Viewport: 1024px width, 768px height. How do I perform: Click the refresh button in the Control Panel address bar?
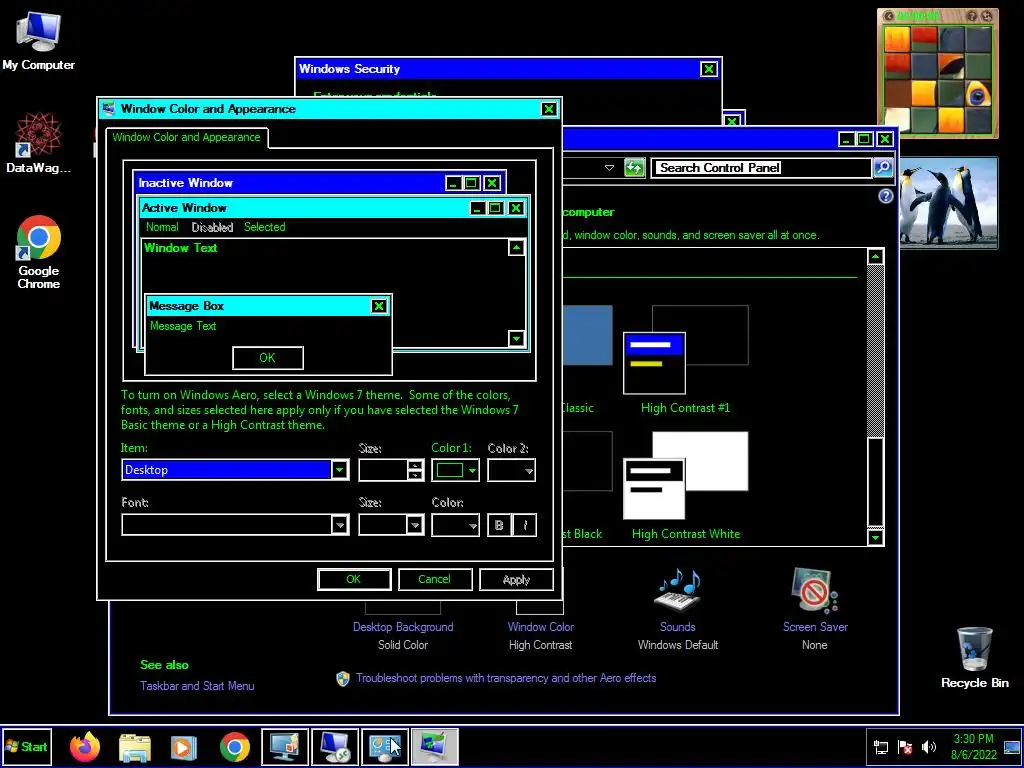click(x=634, y=168)
